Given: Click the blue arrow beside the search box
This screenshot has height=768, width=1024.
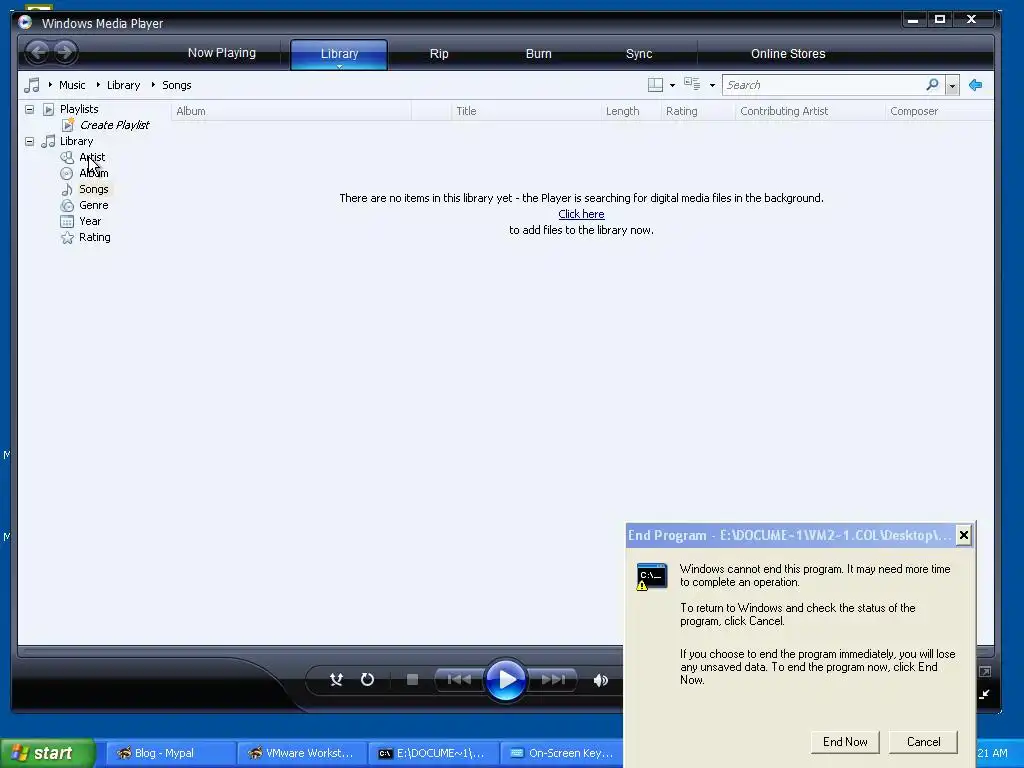Looking at the screenshot, I should pos(976,85).
